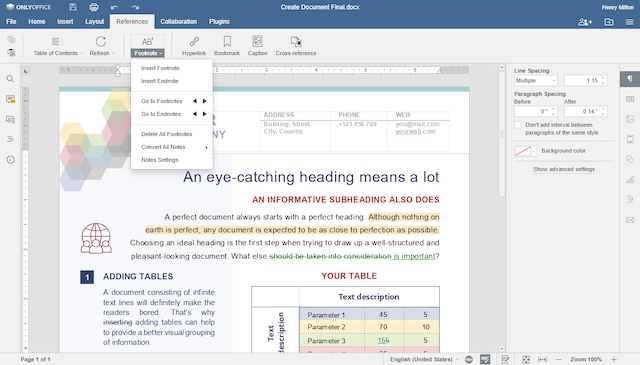Open Chart settings in right sidebar
The width and height of the screenshot is (640, 365).
(x=630, y=179)
